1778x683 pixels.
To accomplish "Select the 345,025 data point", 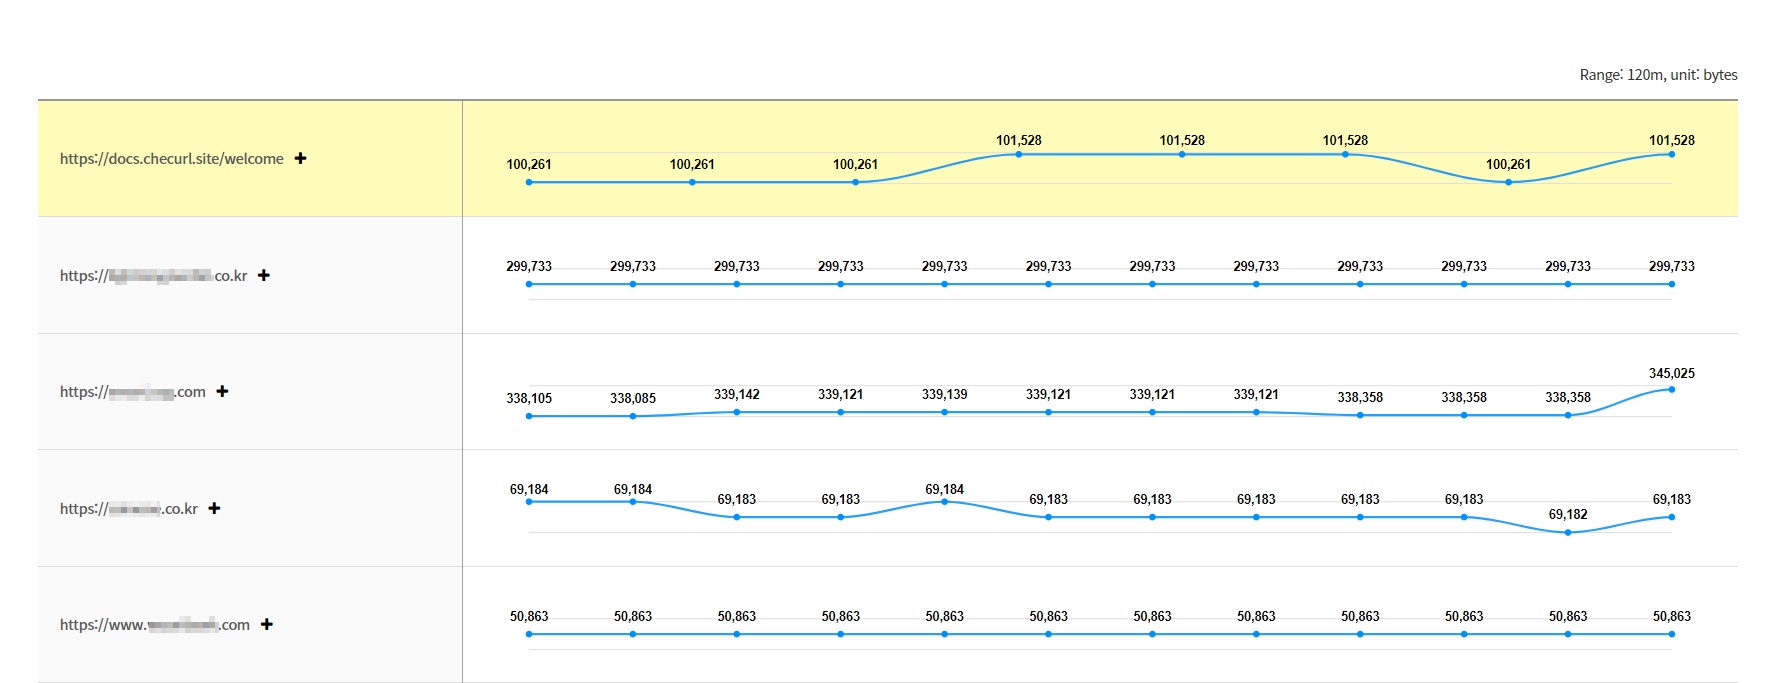I will pos(1671,389).
